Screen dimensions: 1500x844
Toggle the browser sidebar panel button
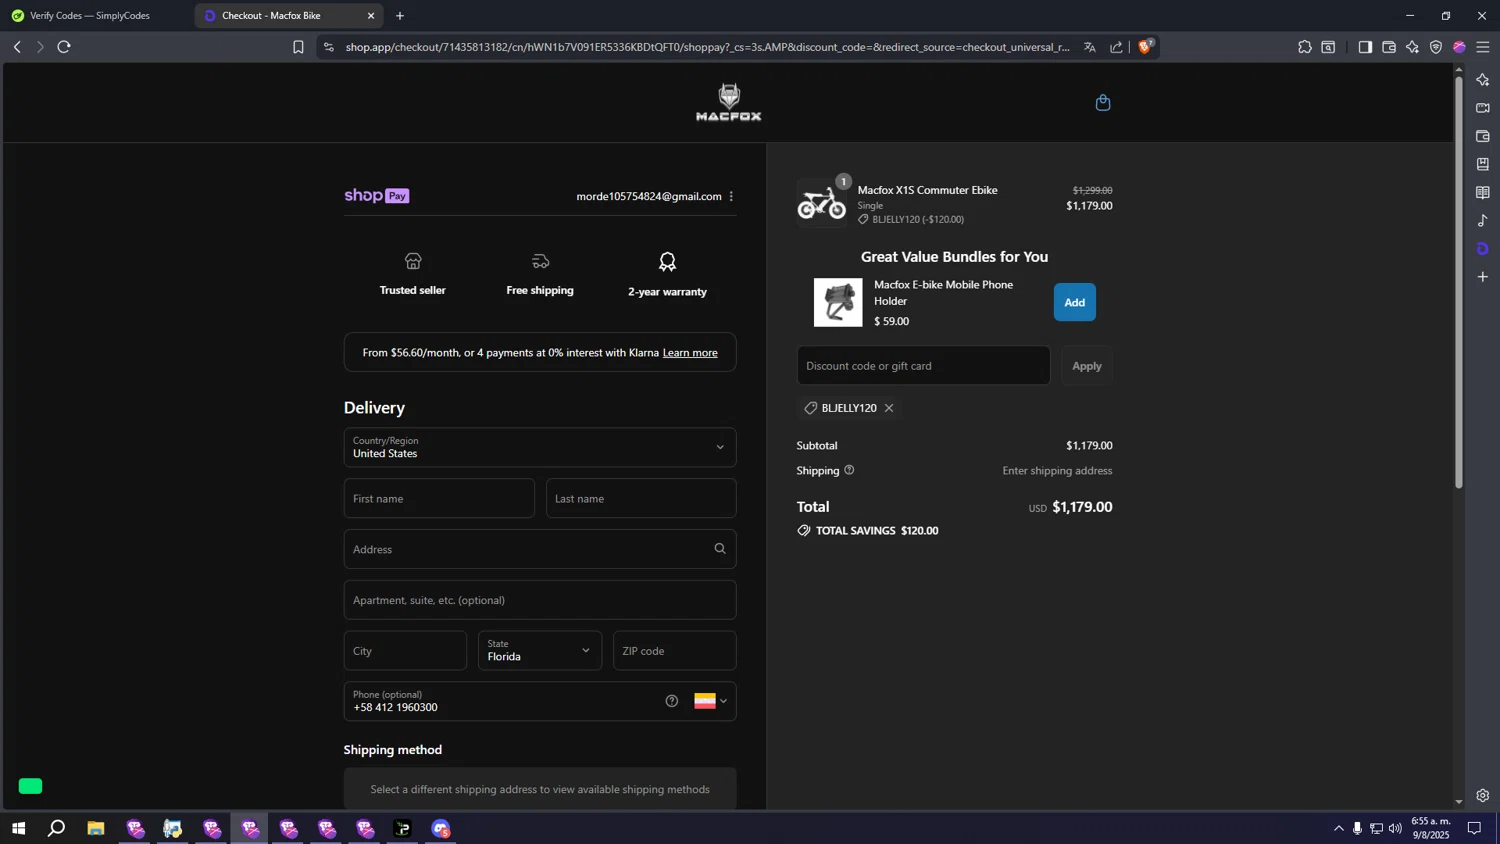1365,47
